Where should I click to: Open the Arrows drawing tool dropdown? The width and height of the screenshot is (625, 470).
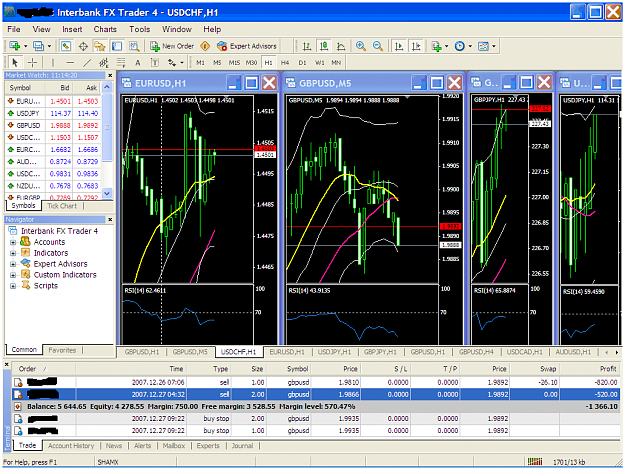point(182,63)
